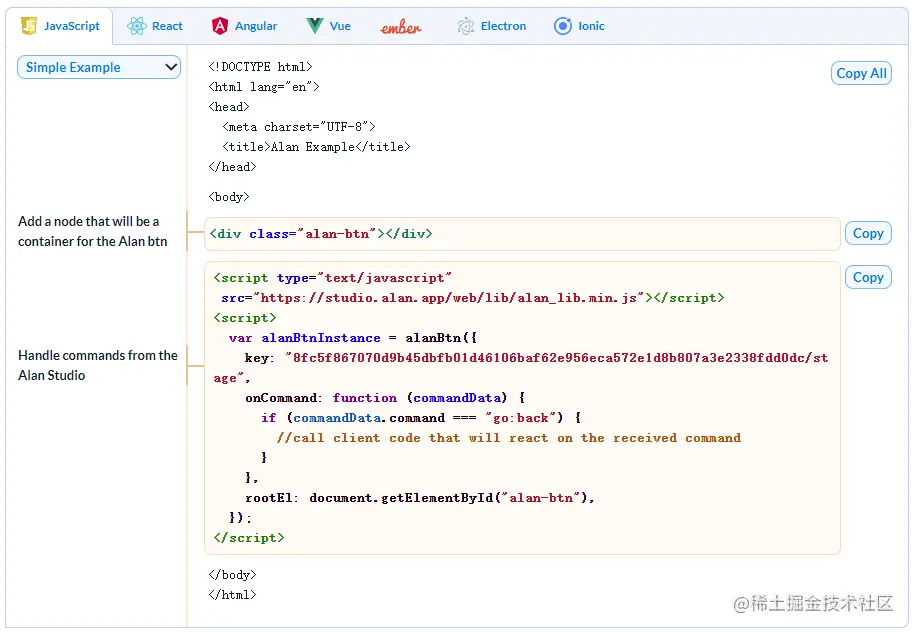Click the Ionic circle icon
This screenshot has width=913, height=633.
(x=563, y=27)
